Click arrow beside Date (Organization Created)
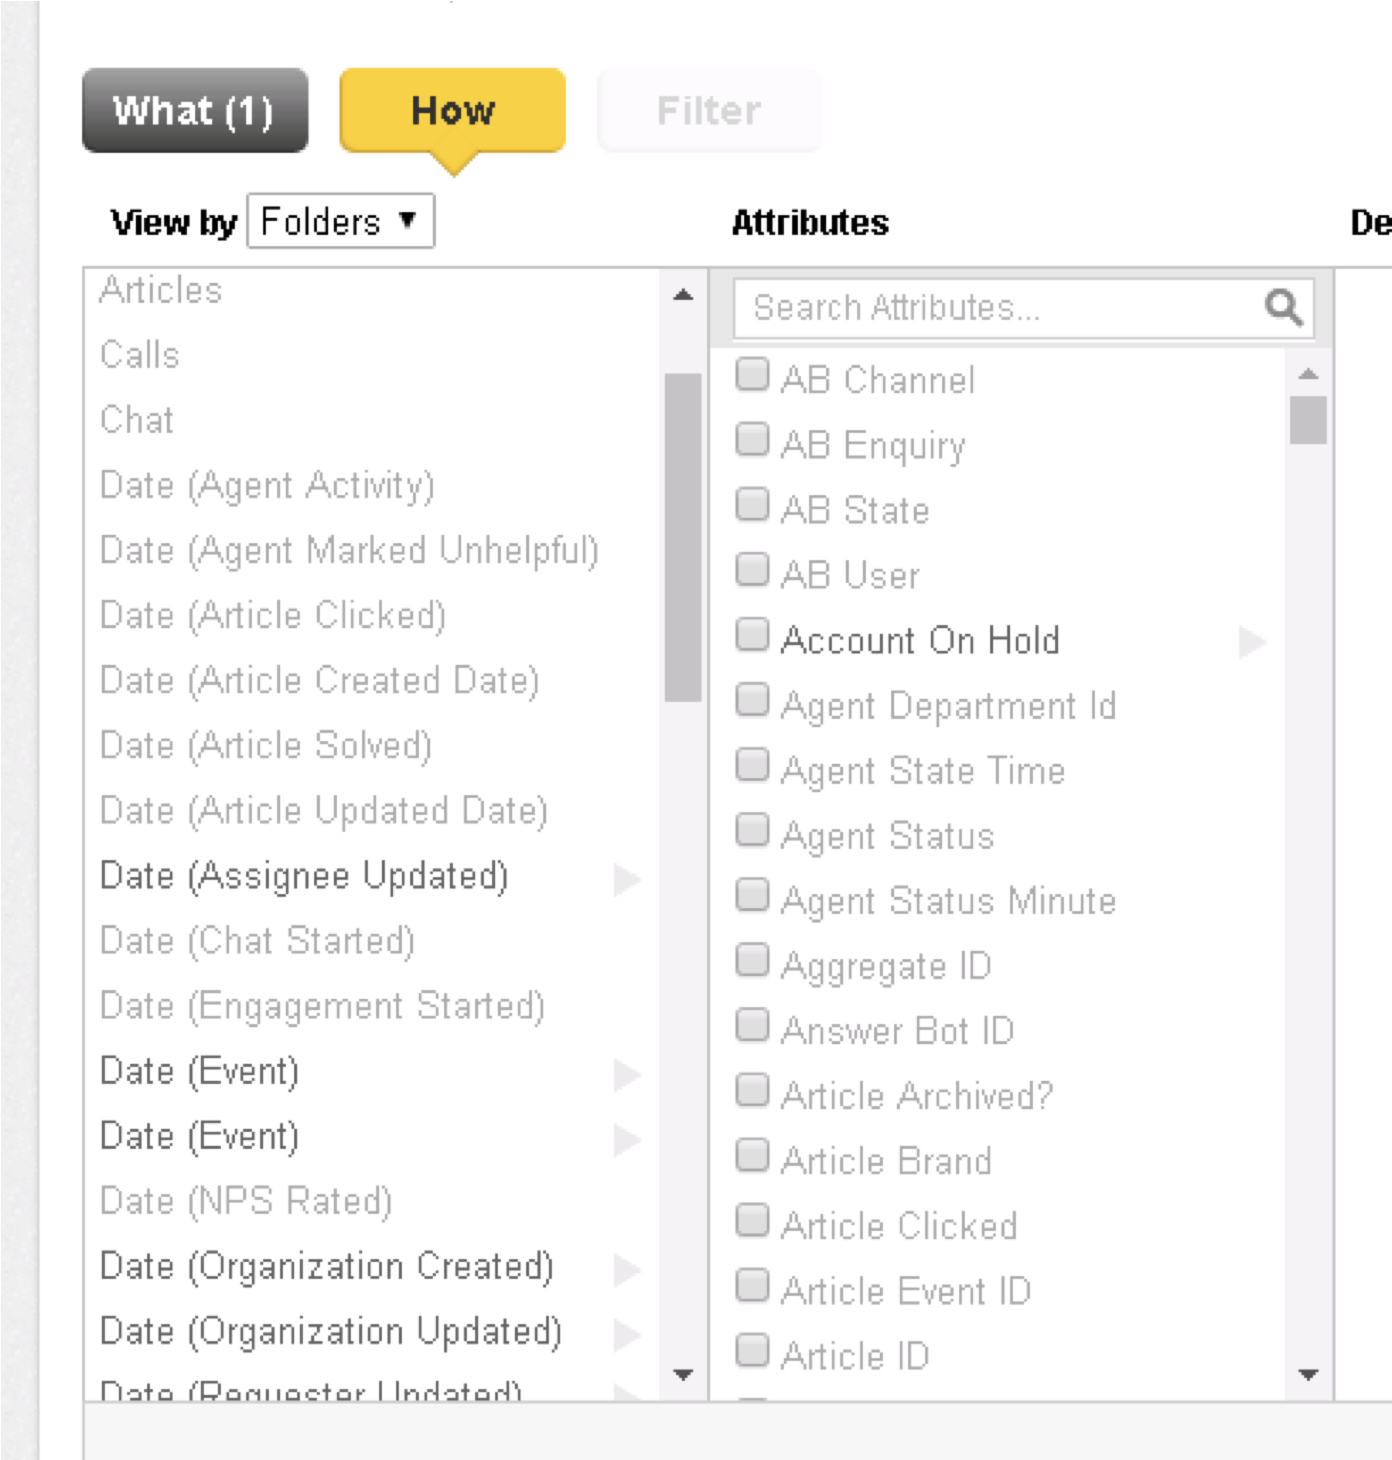1392x1460 pixels. [x=627, y=1269]
